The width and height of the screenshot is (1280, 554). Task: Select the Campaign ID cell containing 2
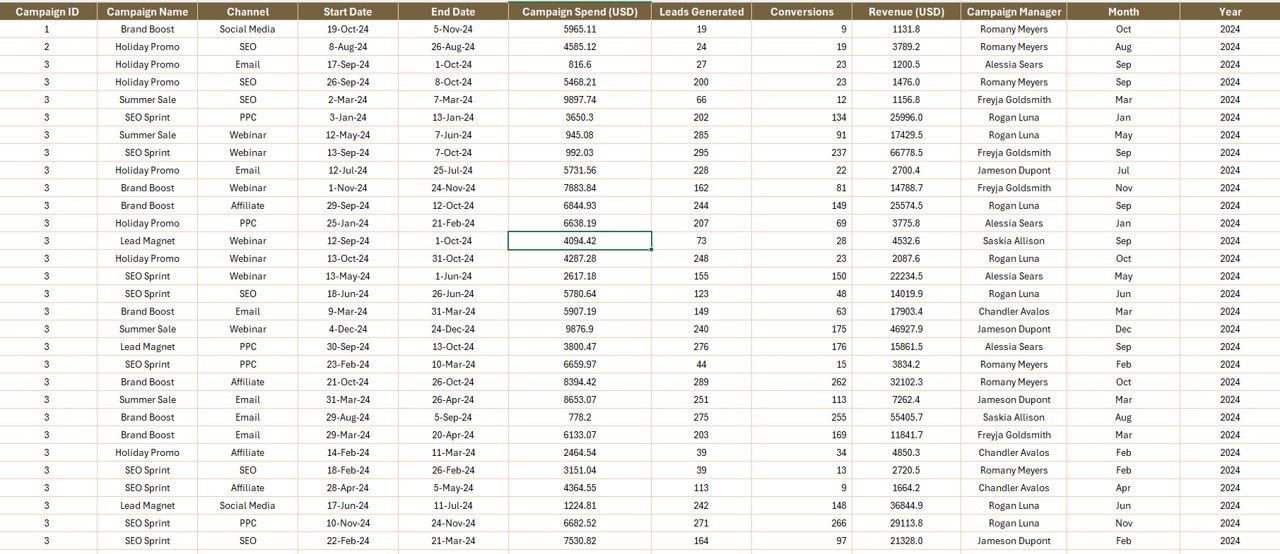pos(47,47)
